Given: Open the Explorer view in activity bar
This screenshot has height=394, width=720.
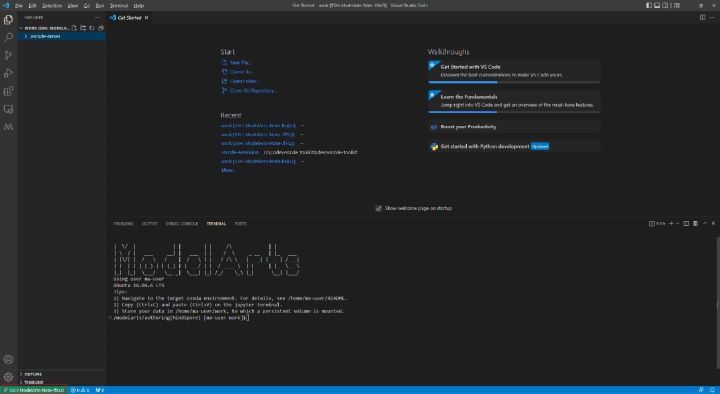Looking at the screenshot, I should click(x=8, y=20).
